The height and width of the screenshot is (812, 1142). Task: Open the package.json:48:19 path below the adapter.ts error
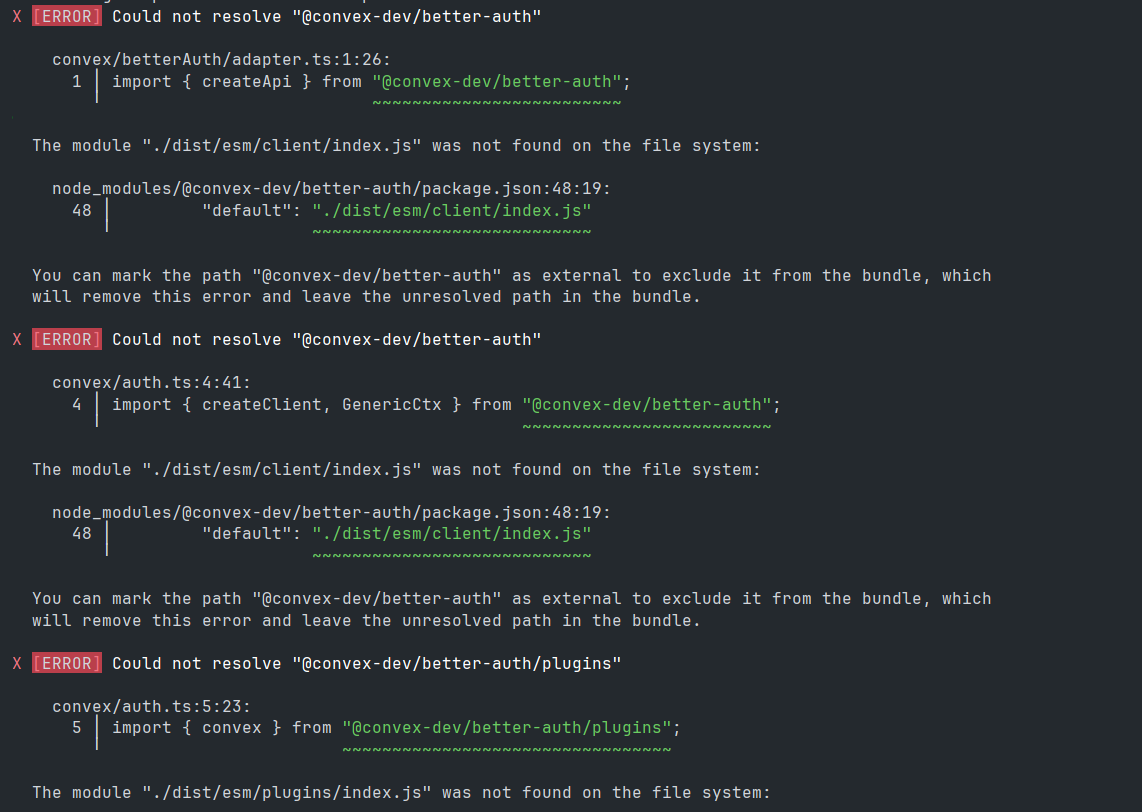coord(331,189)
